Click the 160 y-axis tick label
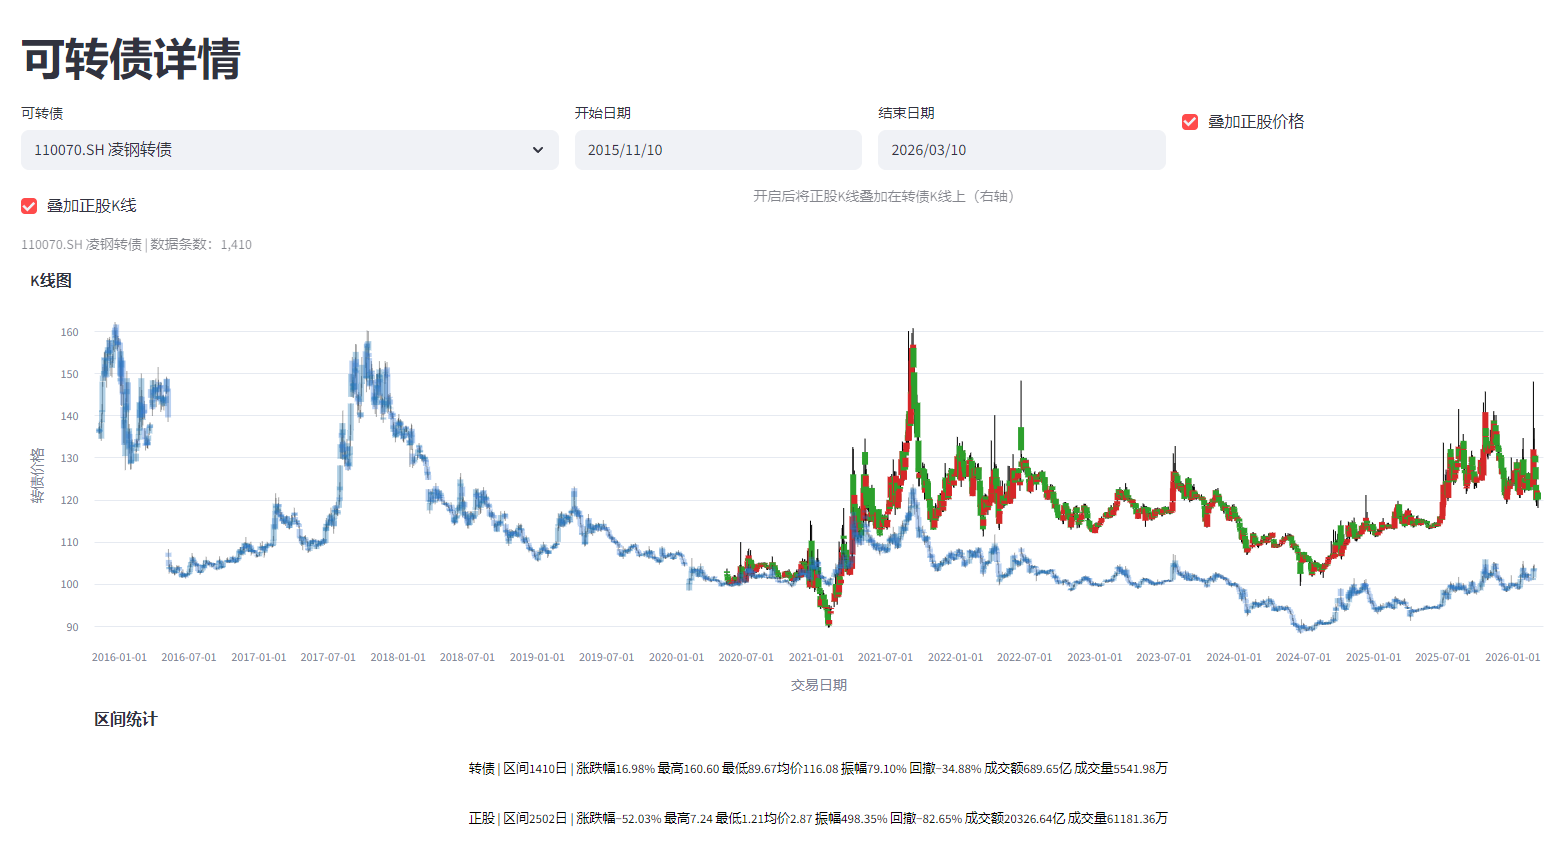This screenshot has height=848, width=1550. (69, 332)
